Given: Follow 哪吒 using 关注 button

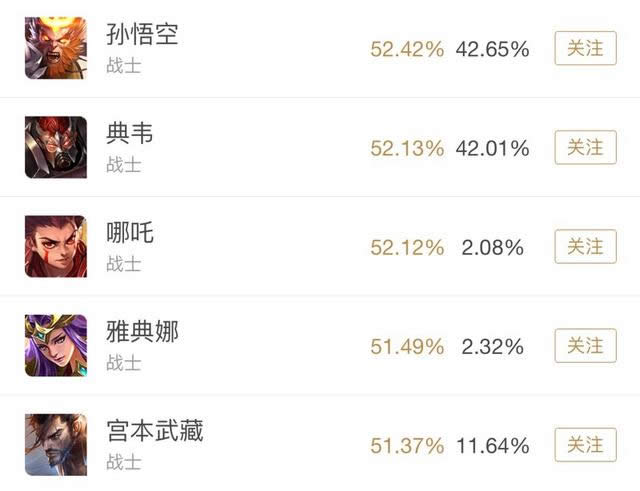Looking at the screenshot, I should pos(585,246).
